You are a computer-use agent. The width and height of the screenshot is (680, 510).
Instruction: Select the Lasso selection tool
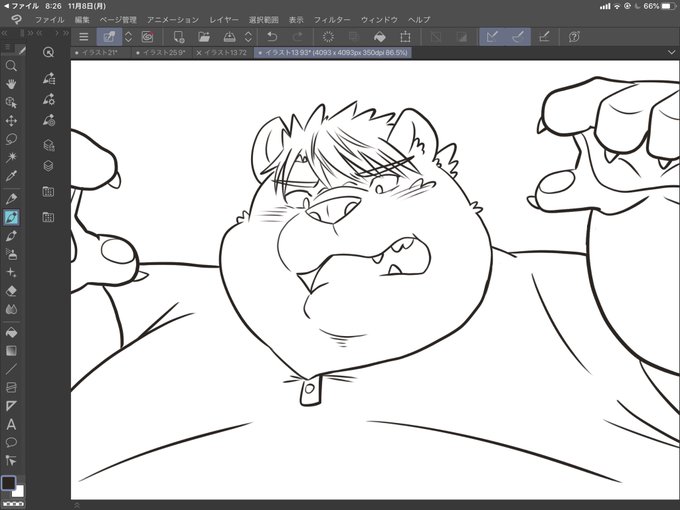click(x=11, y=139)
